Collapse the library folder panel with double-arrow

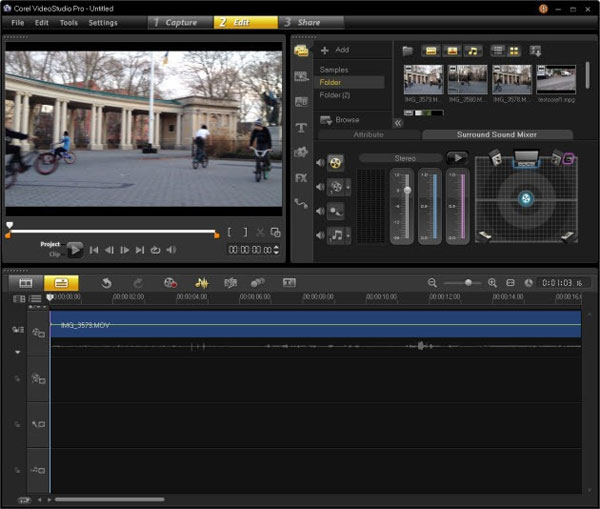pyautogui.click(x=397, y=122)
